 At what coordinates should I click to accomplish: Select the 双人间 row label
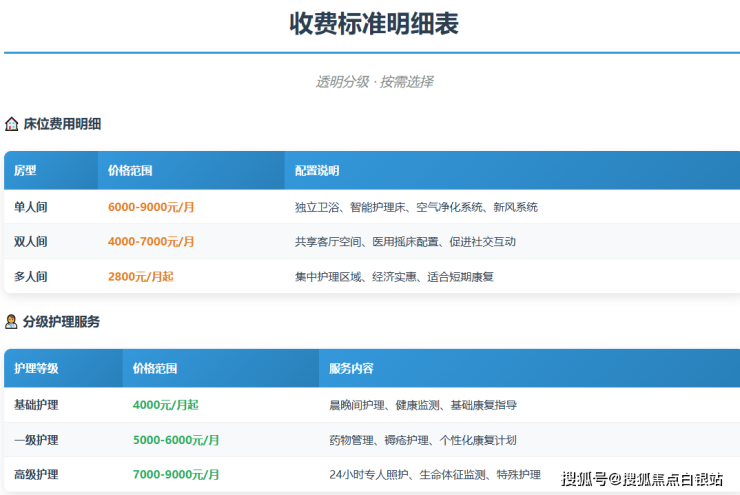[x=31, y=242]
